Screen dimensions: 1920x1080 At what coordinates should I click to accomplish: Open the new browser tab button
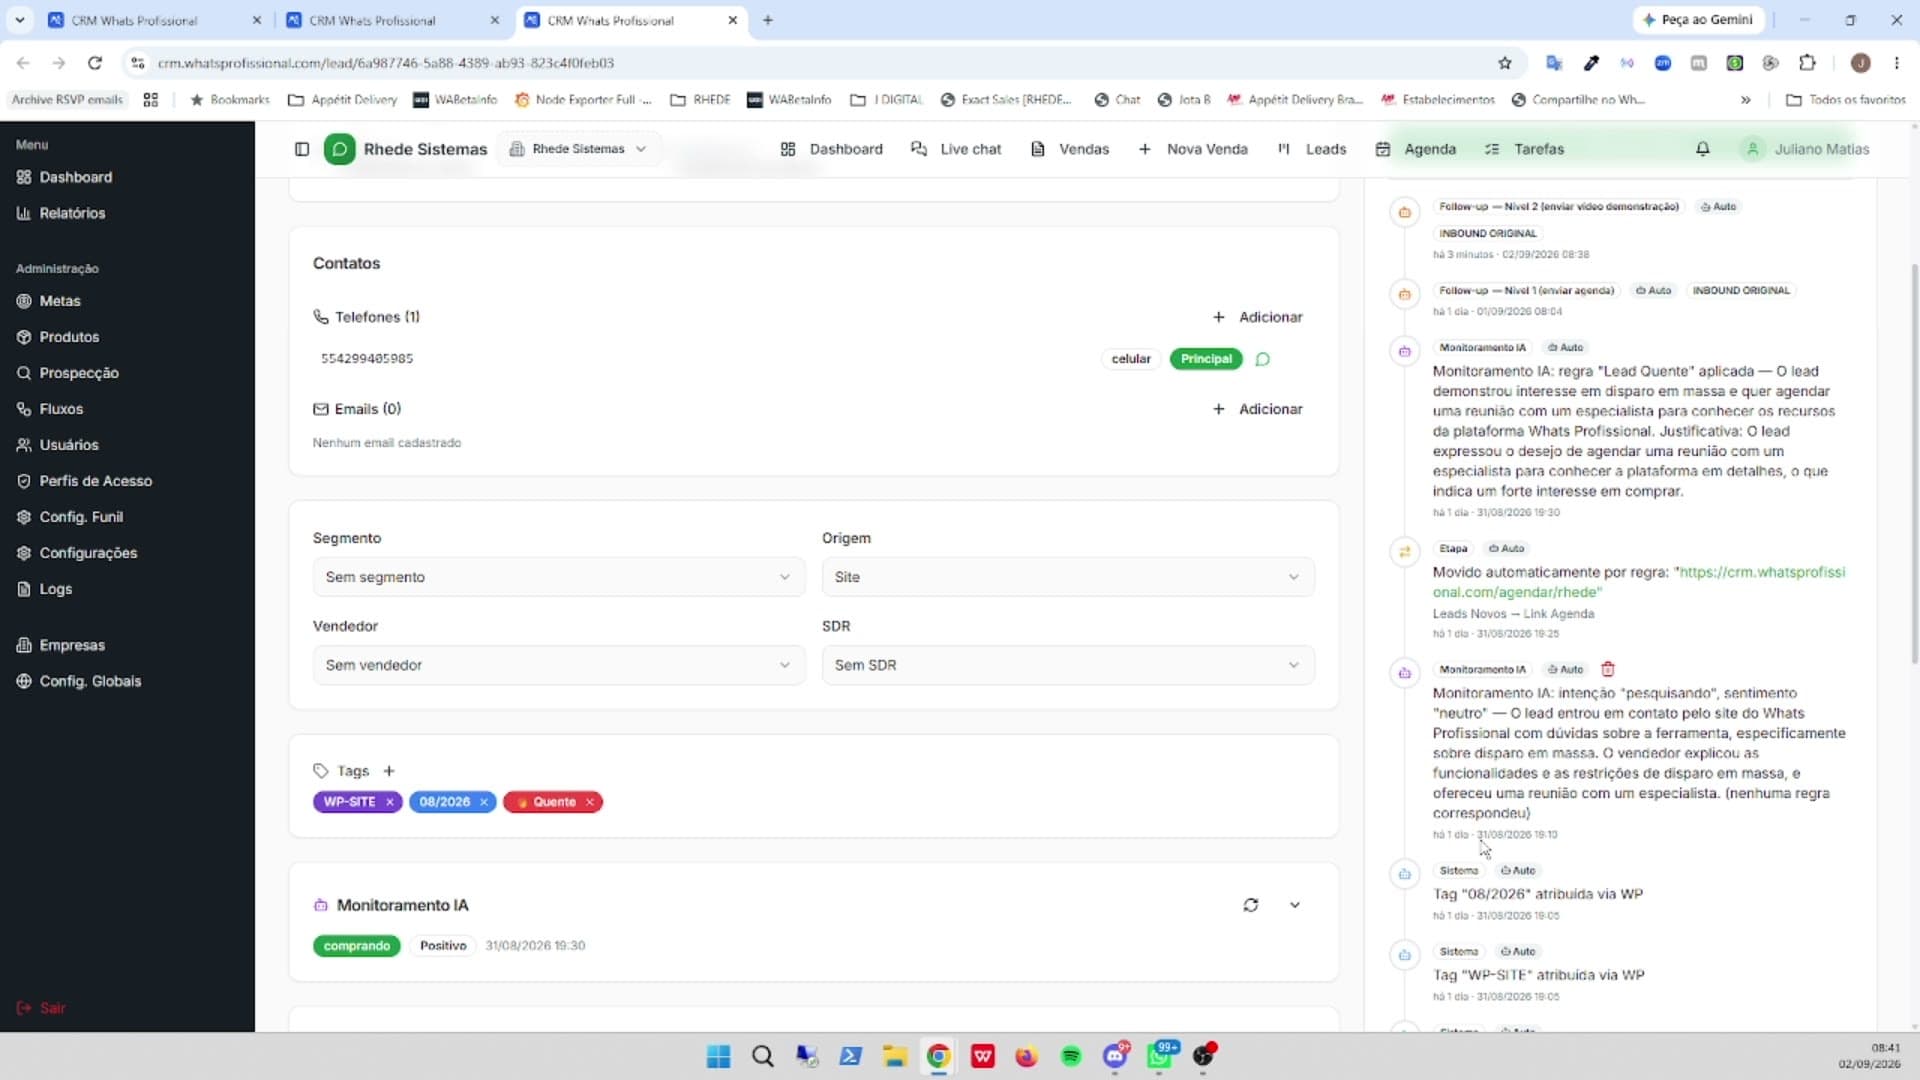click(768, 20)
